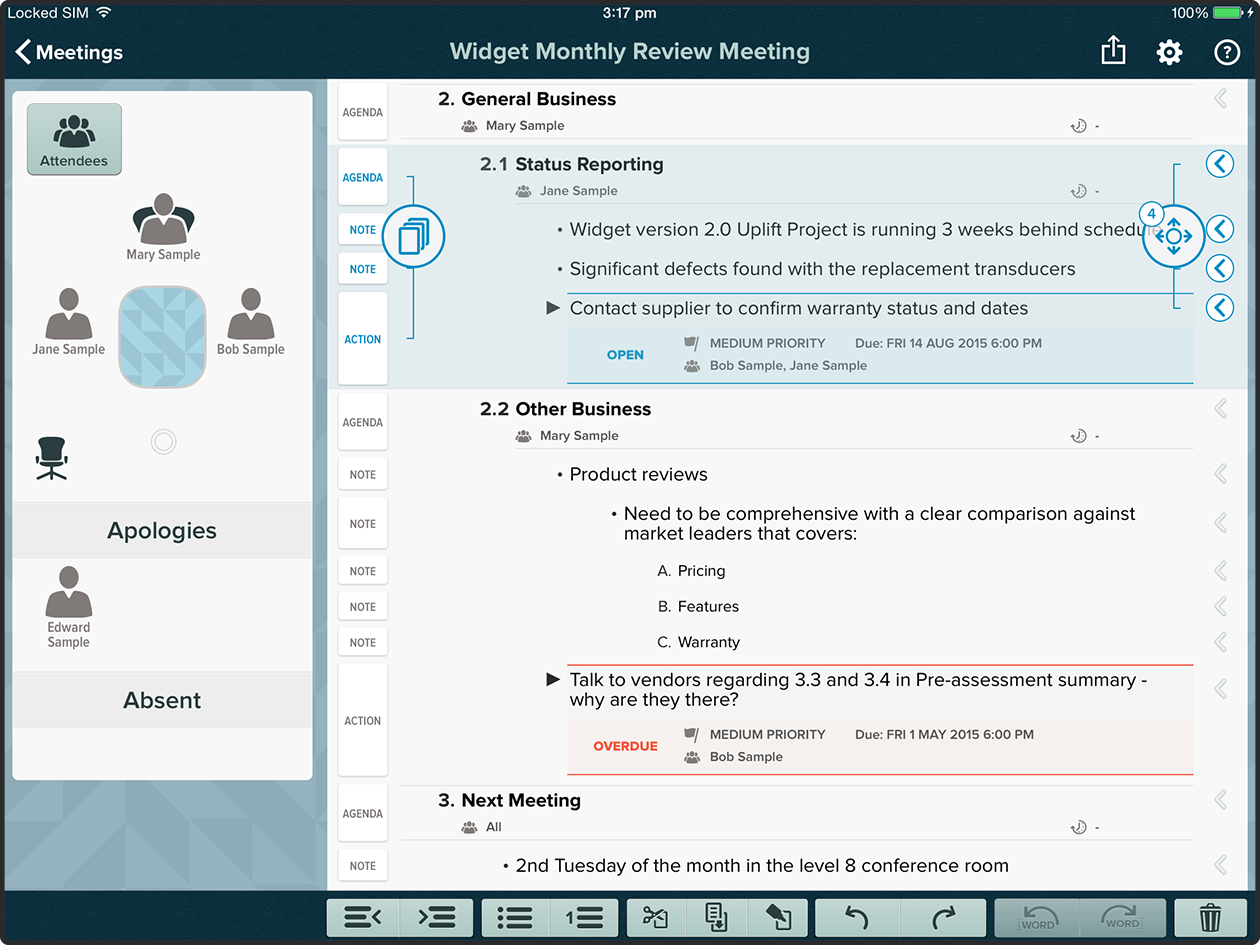Image resolution: width=1260 pixels, height=945 pixels.
Task: Select the AGENDA tab for 2.2 Other Business
Action: coord(363,422)
